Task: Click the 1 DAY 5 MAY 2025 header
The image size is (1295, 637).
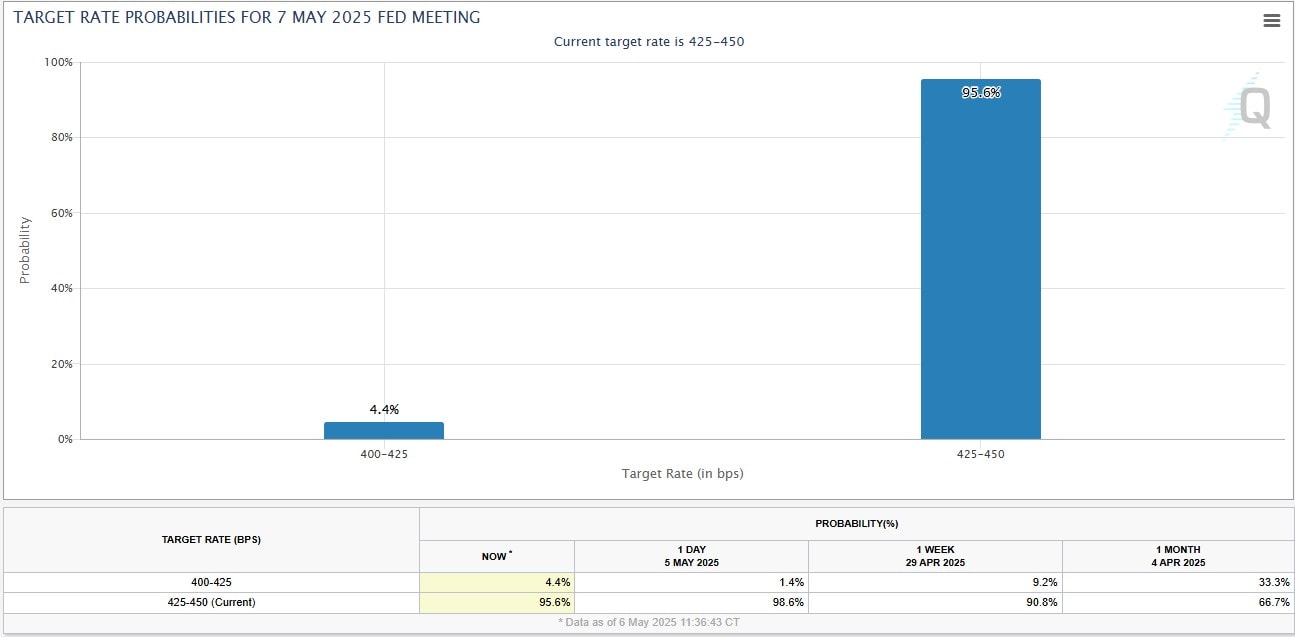Action: 691,556
